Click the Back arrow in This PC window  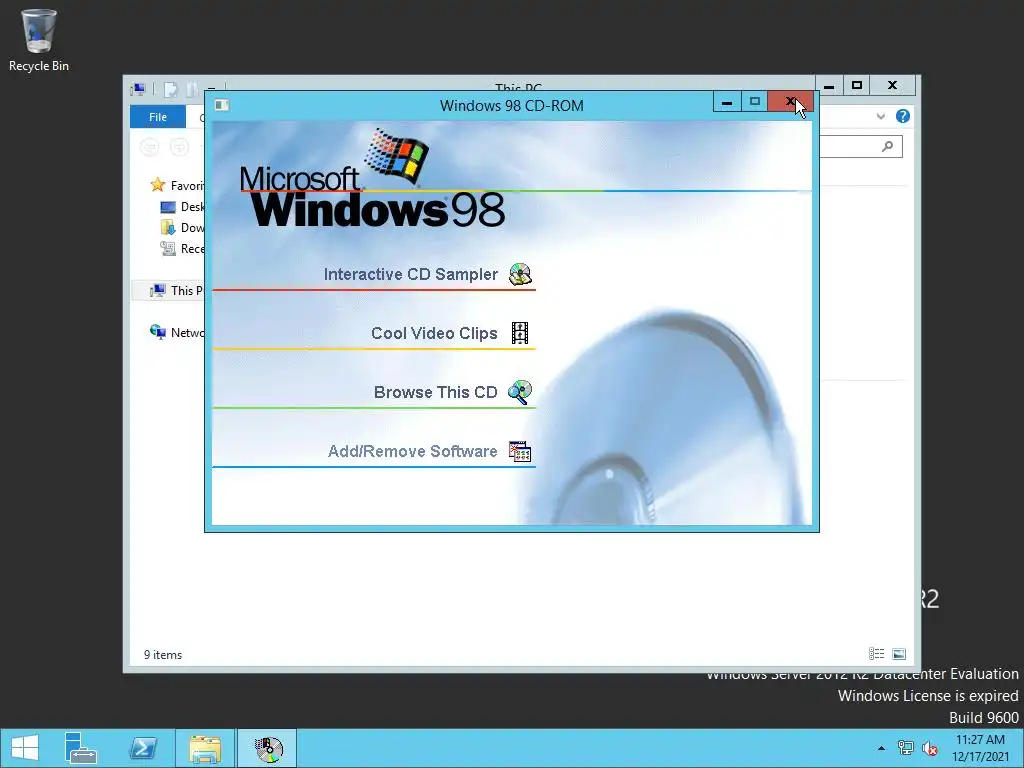click(150, 147)
